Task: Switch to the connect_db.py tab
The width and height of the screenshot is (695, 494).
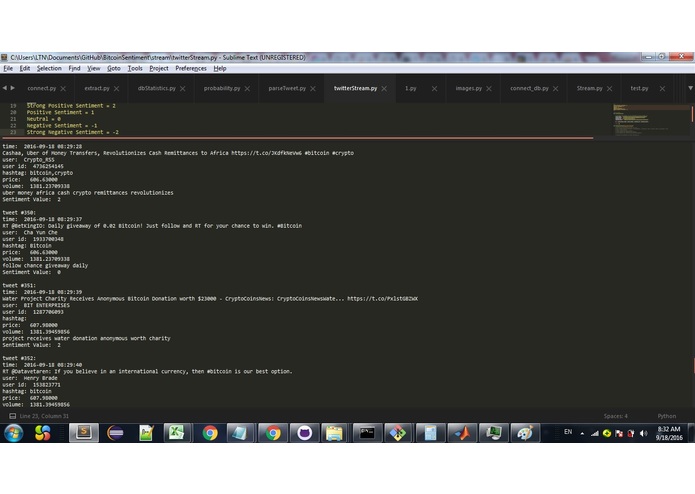Action: coord(529,88)
